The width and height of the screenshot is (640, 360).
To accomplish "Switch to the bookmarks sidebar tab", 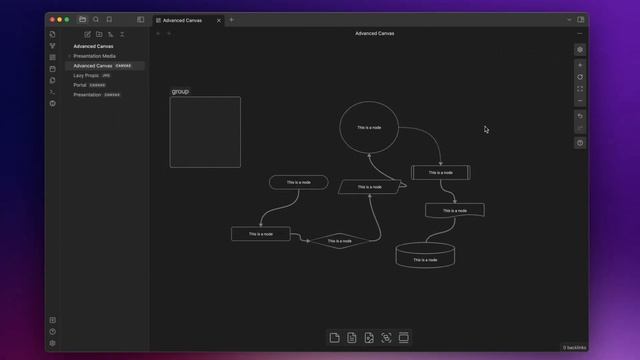I will pyautogui.click(x=109, y=20).
